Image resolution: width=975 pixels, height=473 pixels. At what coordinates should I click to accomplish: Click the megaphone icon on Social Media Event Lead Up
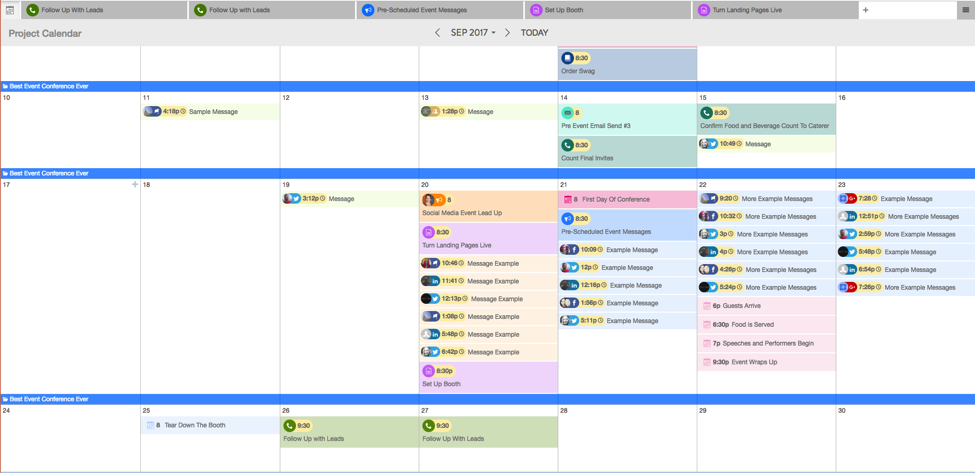point(439,200)
